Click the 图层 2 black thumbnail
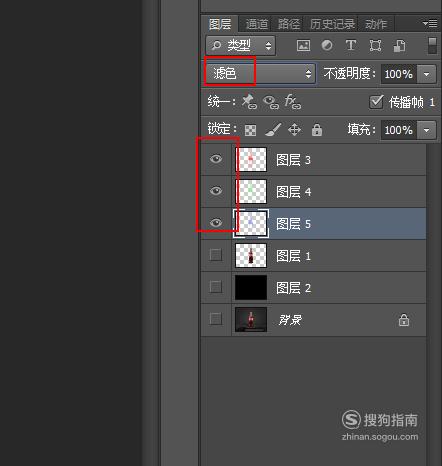 click(251, 287)
